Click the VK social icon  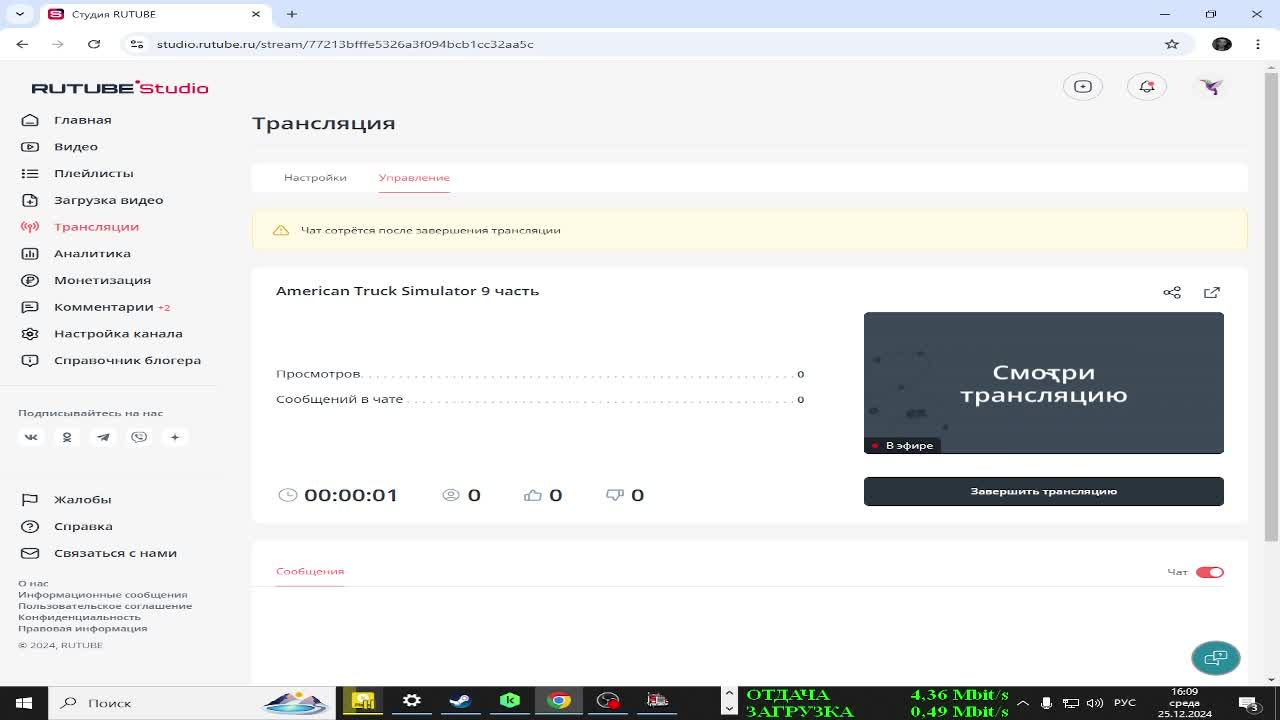[x=31, y=437]
